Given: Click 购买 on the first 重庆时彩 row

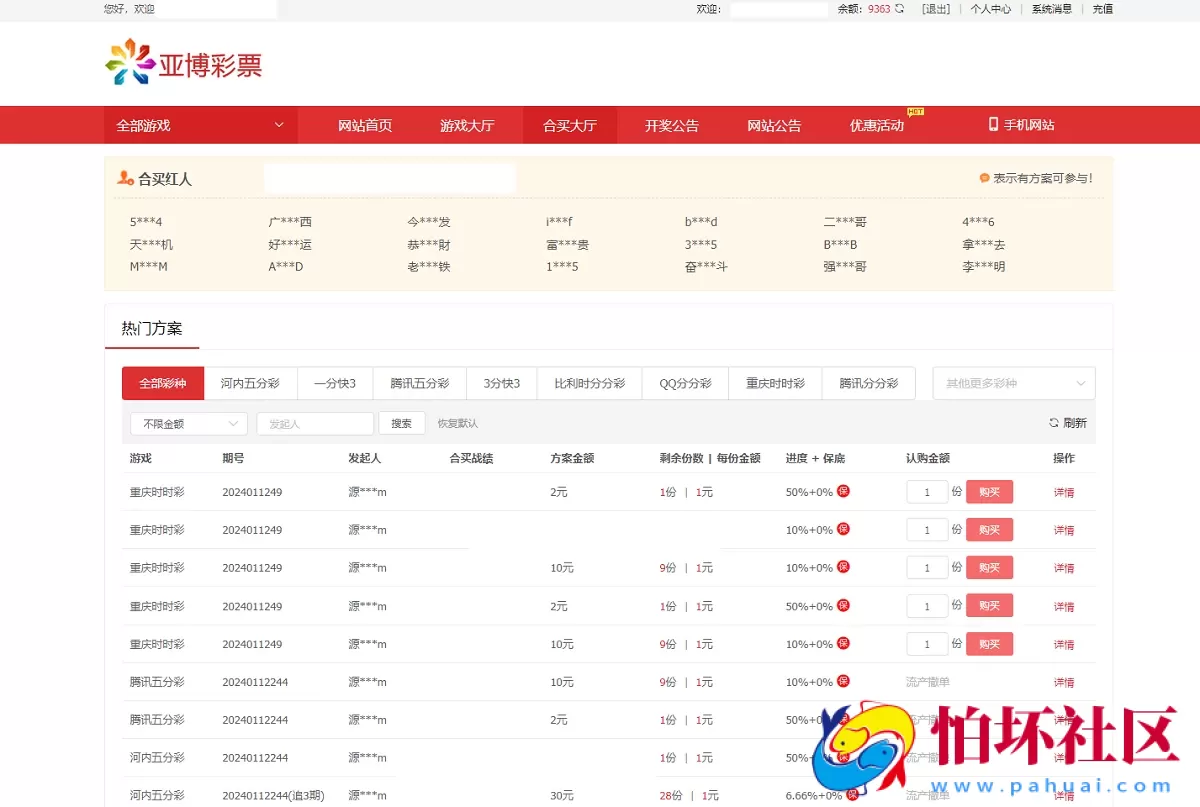Looking at the screenshot, I should [989, 491].
